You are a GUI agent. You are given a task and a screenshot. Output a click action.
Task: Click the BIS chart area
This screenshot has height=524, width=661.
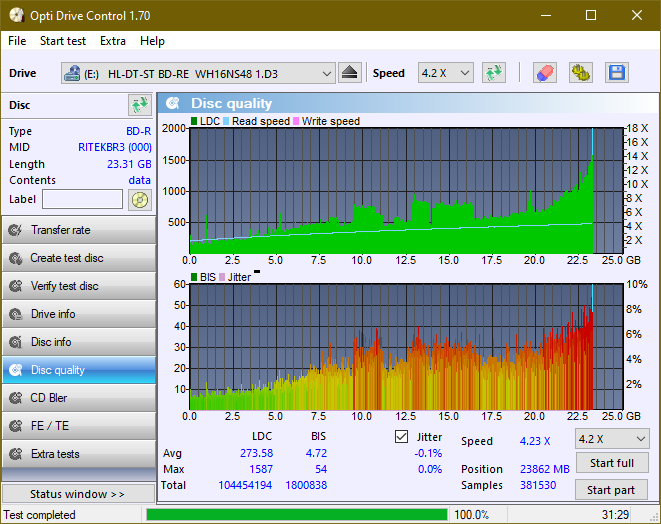406,347
